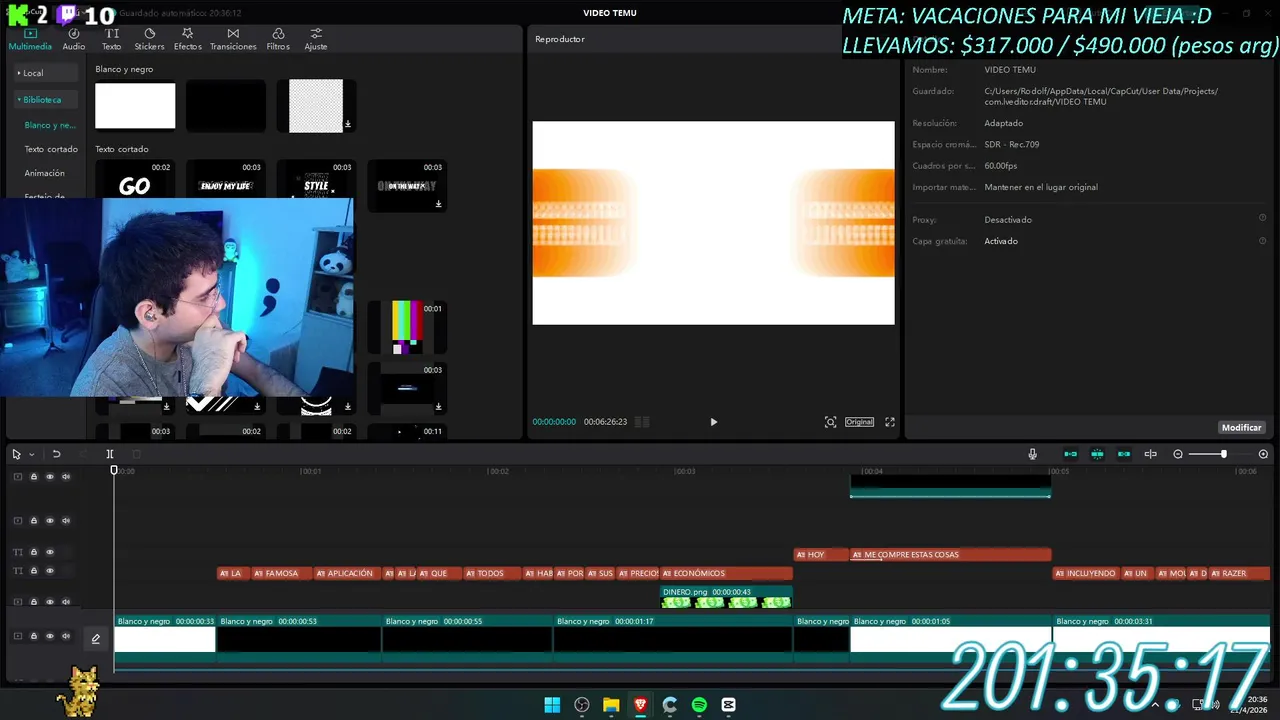
Task: Switch to the Audio tab
Action: click(74, 39)
